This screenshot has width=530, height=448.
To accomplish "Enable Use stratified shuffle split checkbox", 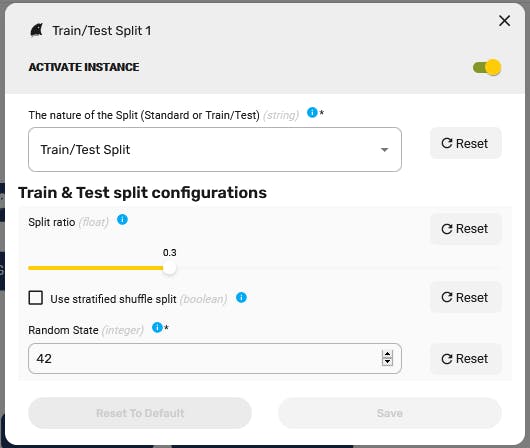I will pyautogui.click(x=35, y=298).
